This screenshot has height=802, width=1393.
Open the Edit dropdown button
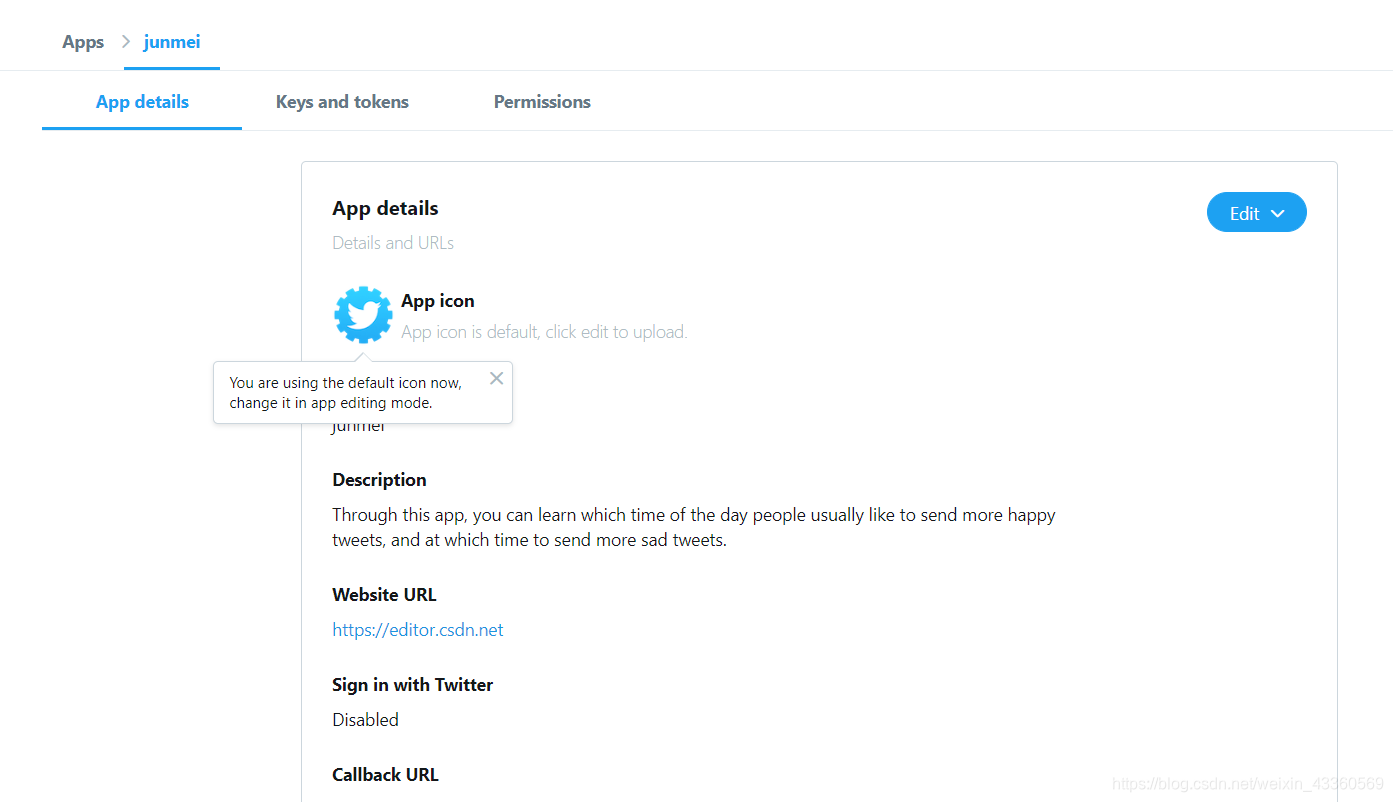click(1256, 212)
